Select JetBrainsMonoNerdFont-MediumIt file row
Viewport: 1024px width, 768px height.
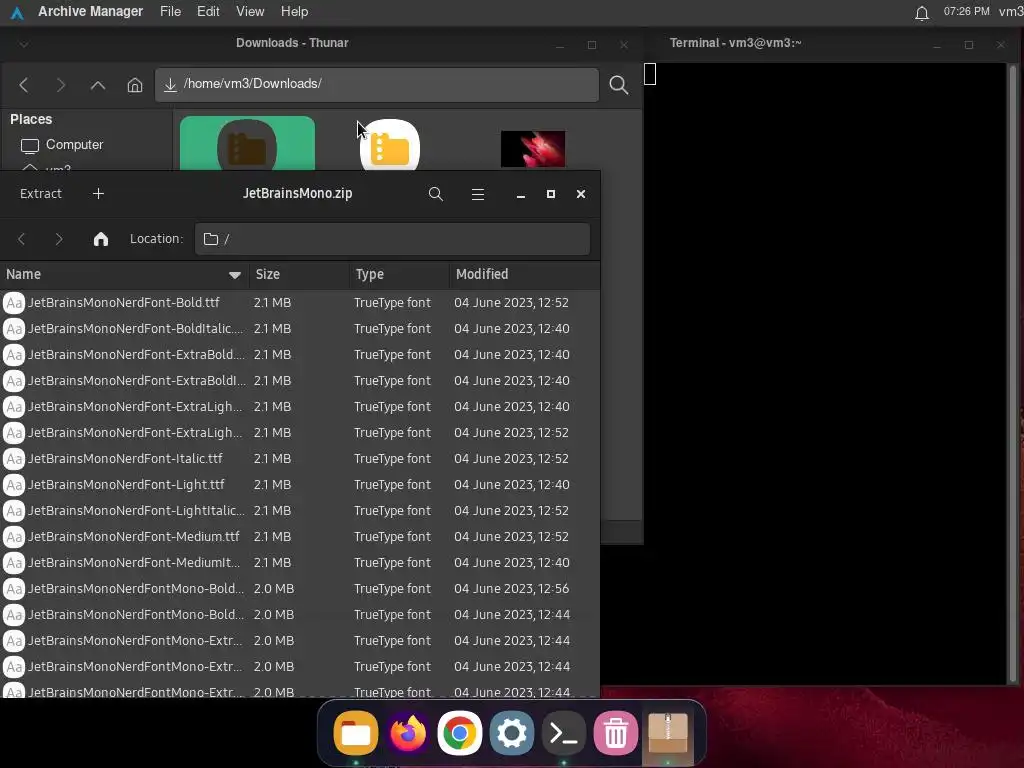click(x=300, y=563)
